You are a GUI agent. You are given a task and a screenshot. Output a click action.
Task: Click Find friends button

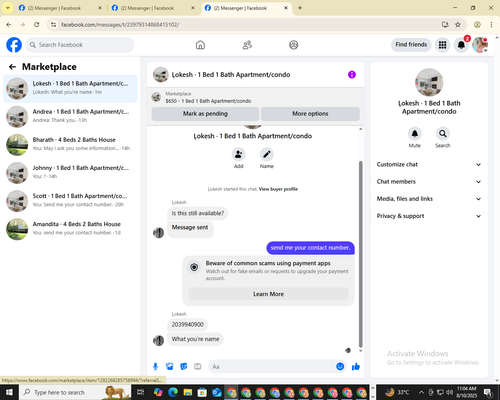[411, 45]
